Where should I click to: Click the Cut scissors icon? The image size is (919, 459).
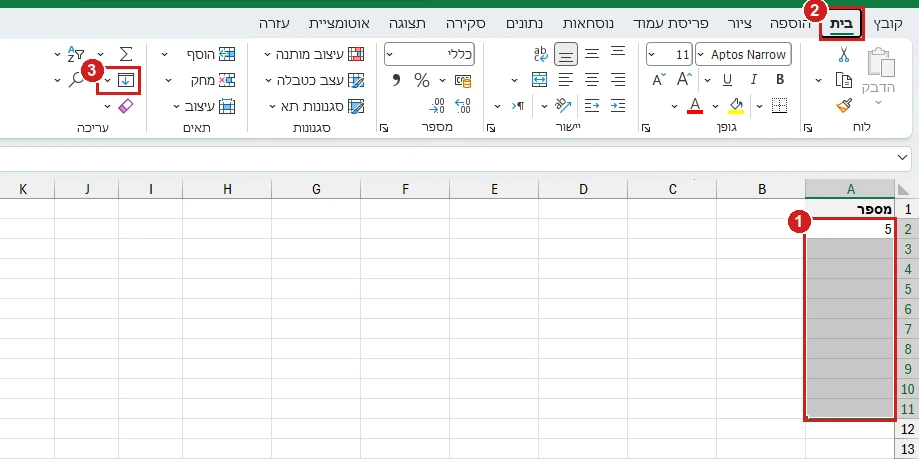pos(843,55)
